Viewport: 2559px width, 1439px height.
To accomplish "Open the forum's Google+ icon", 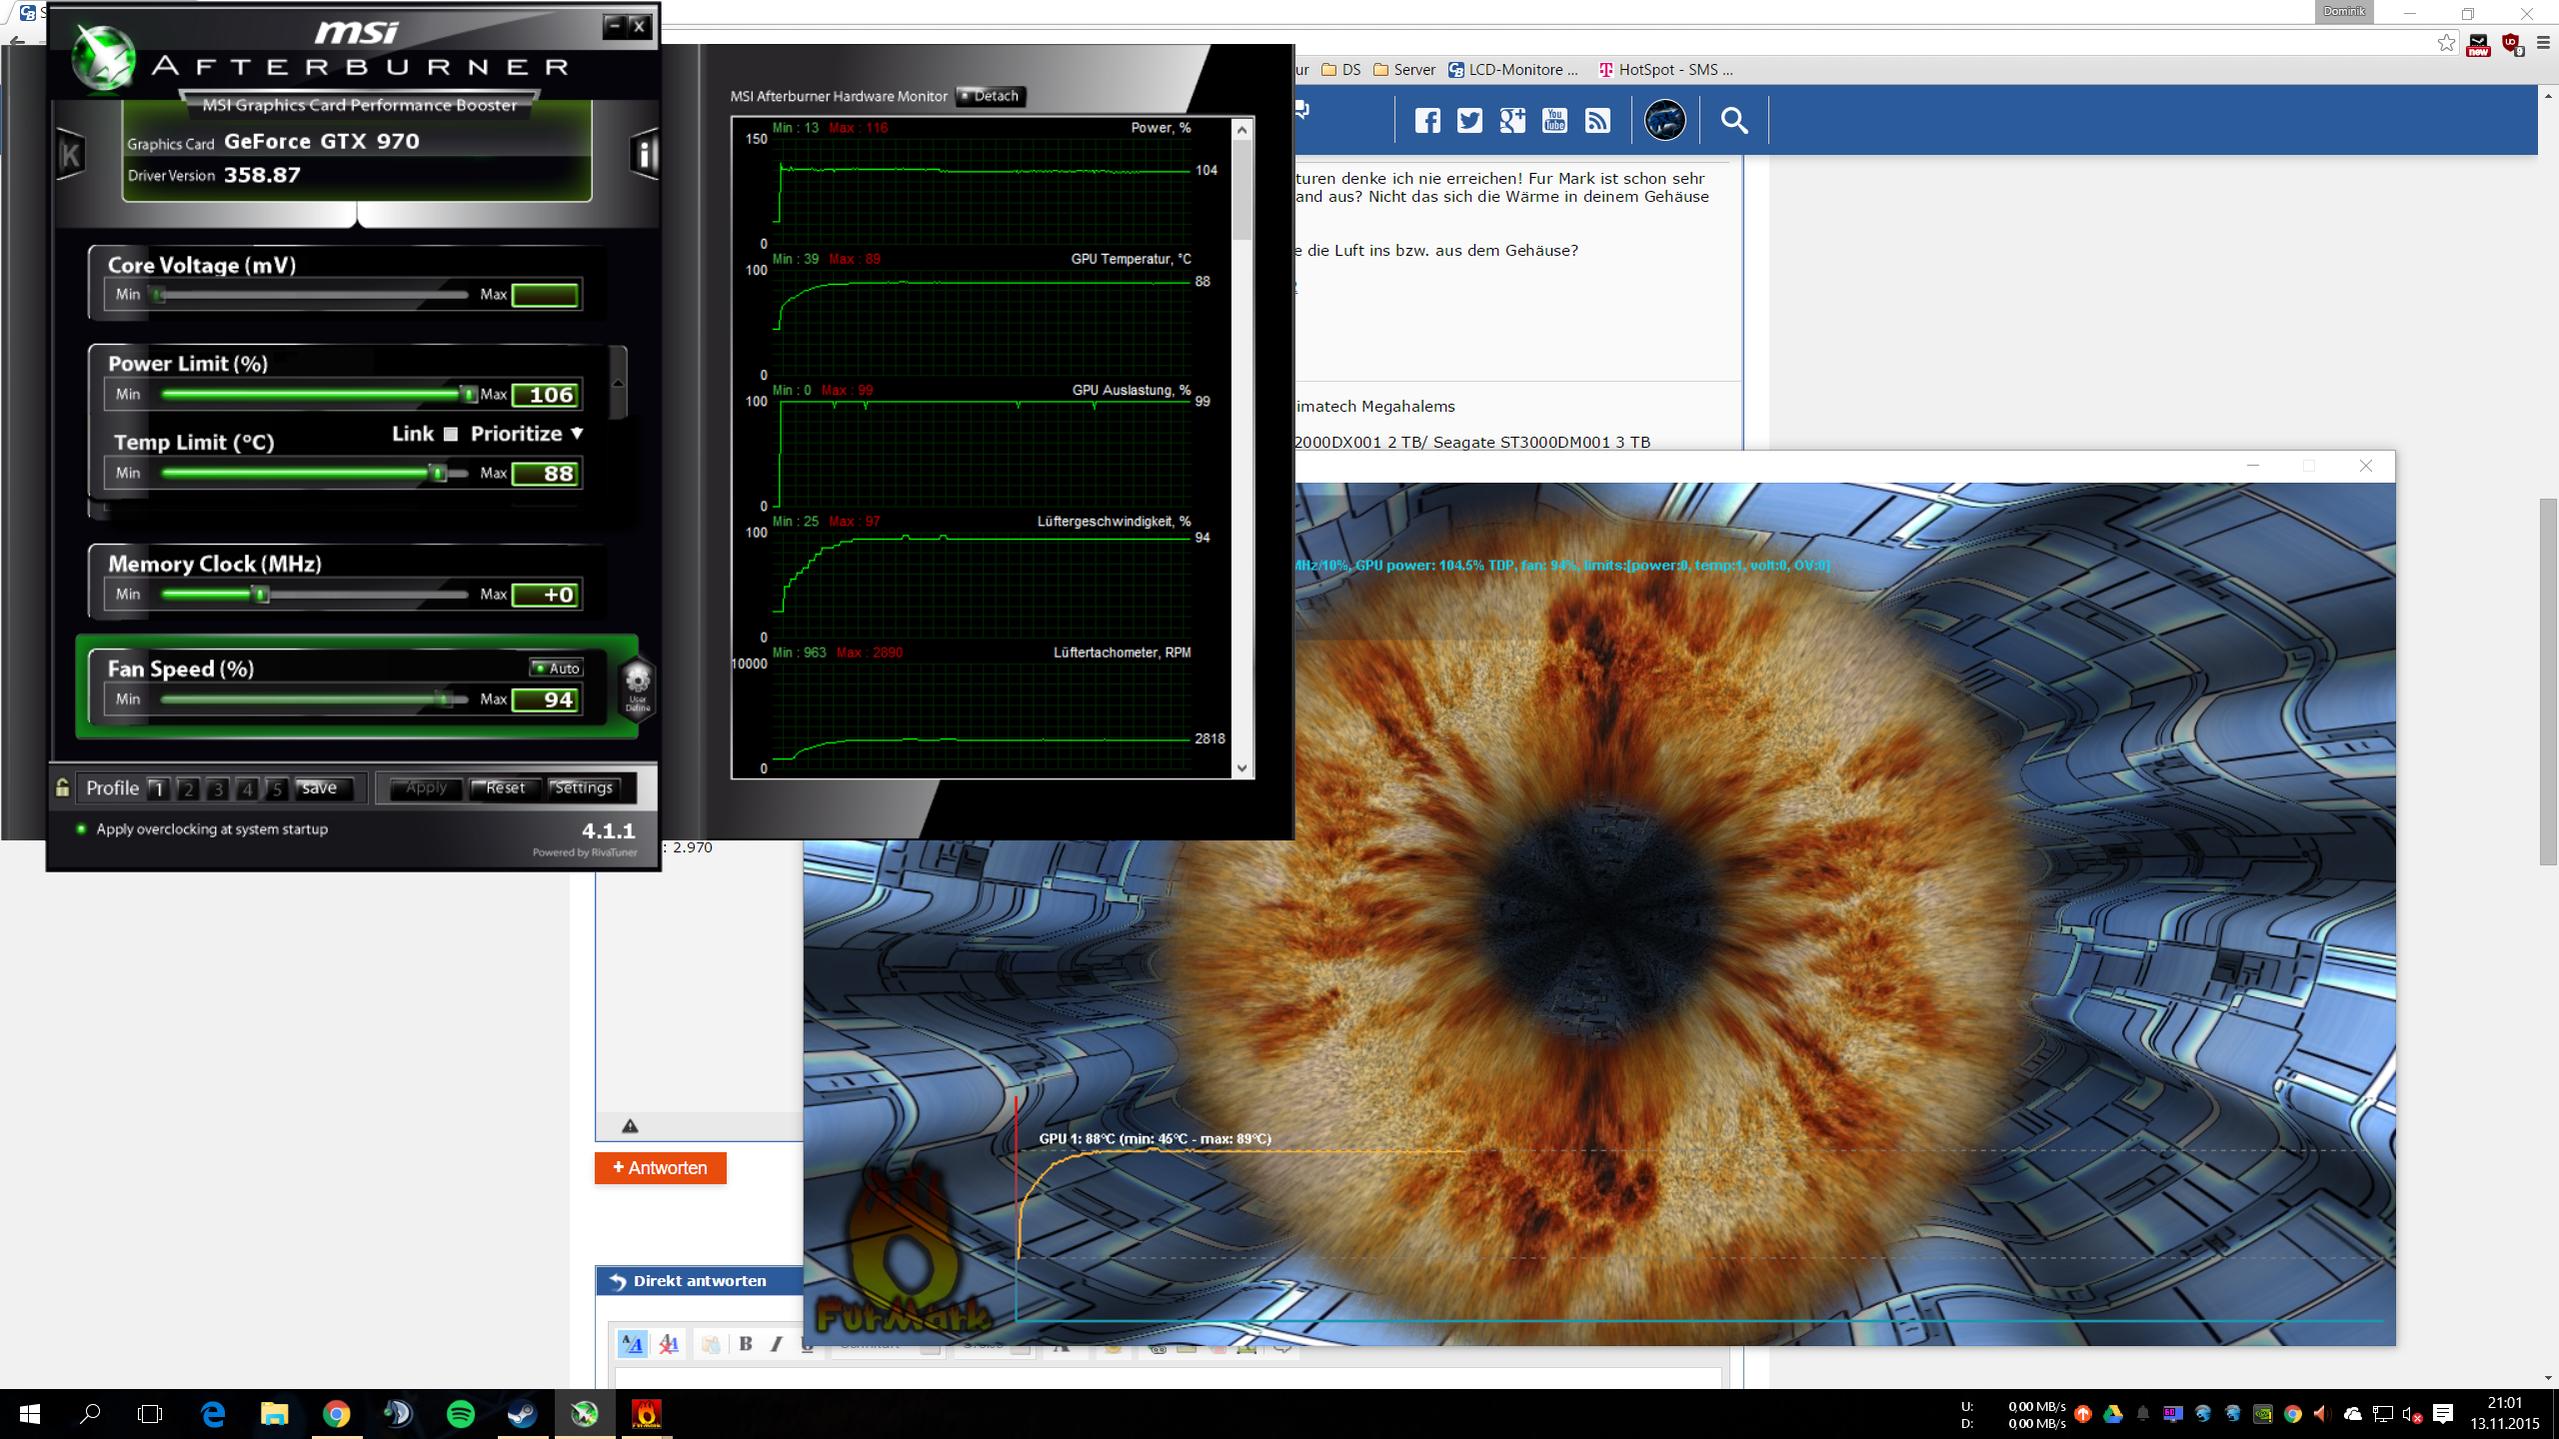I will tap(1512, 121).
